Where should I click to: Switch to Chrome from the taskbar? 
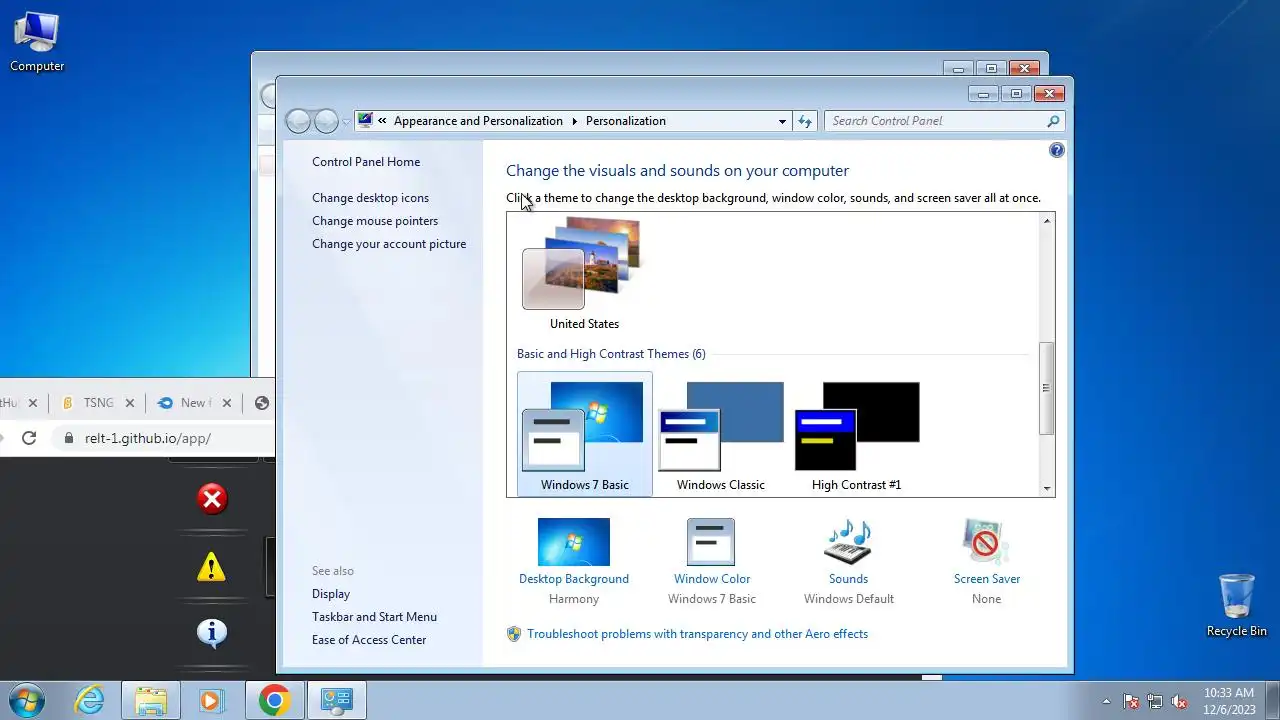274,700
